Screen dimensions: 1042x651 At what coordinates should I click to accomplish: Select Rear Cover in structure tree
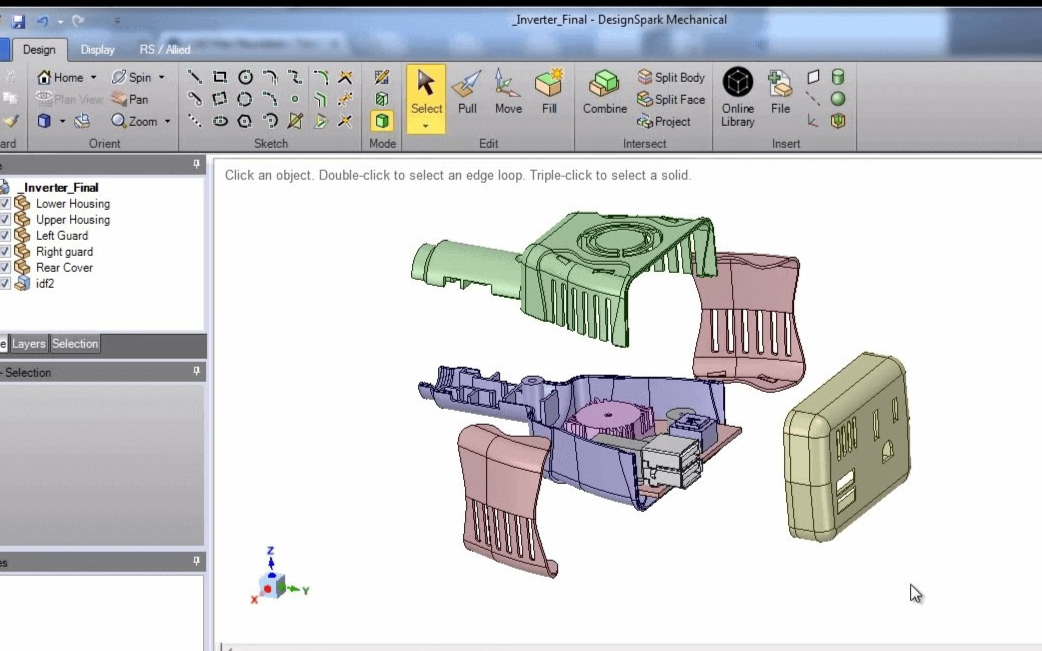pos(64,267)
